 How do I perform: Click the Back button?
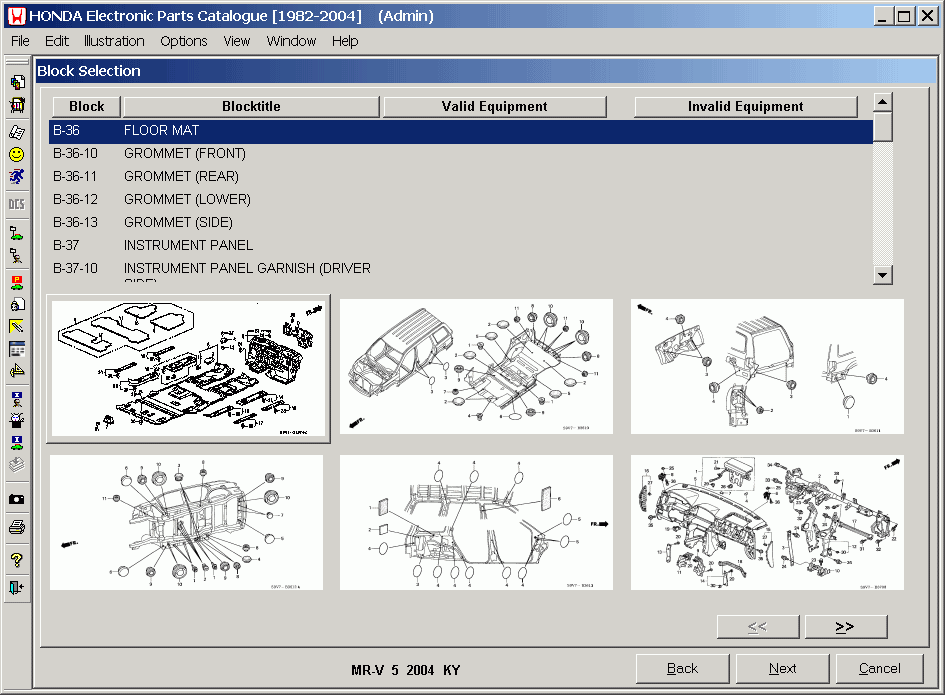pyautogui.click(x=682, y=668)
